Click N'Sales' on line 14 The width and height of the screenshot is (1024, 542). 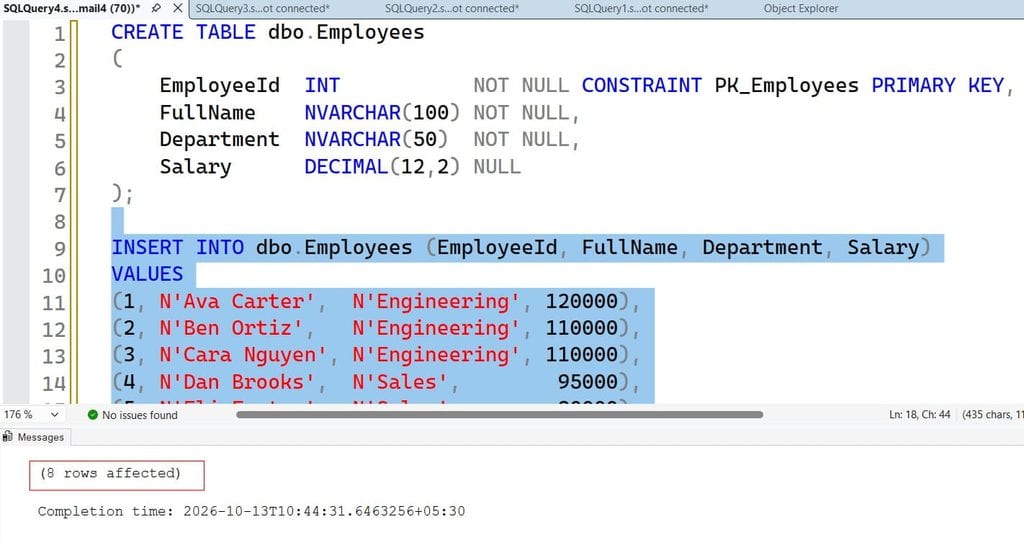point(400,381)
